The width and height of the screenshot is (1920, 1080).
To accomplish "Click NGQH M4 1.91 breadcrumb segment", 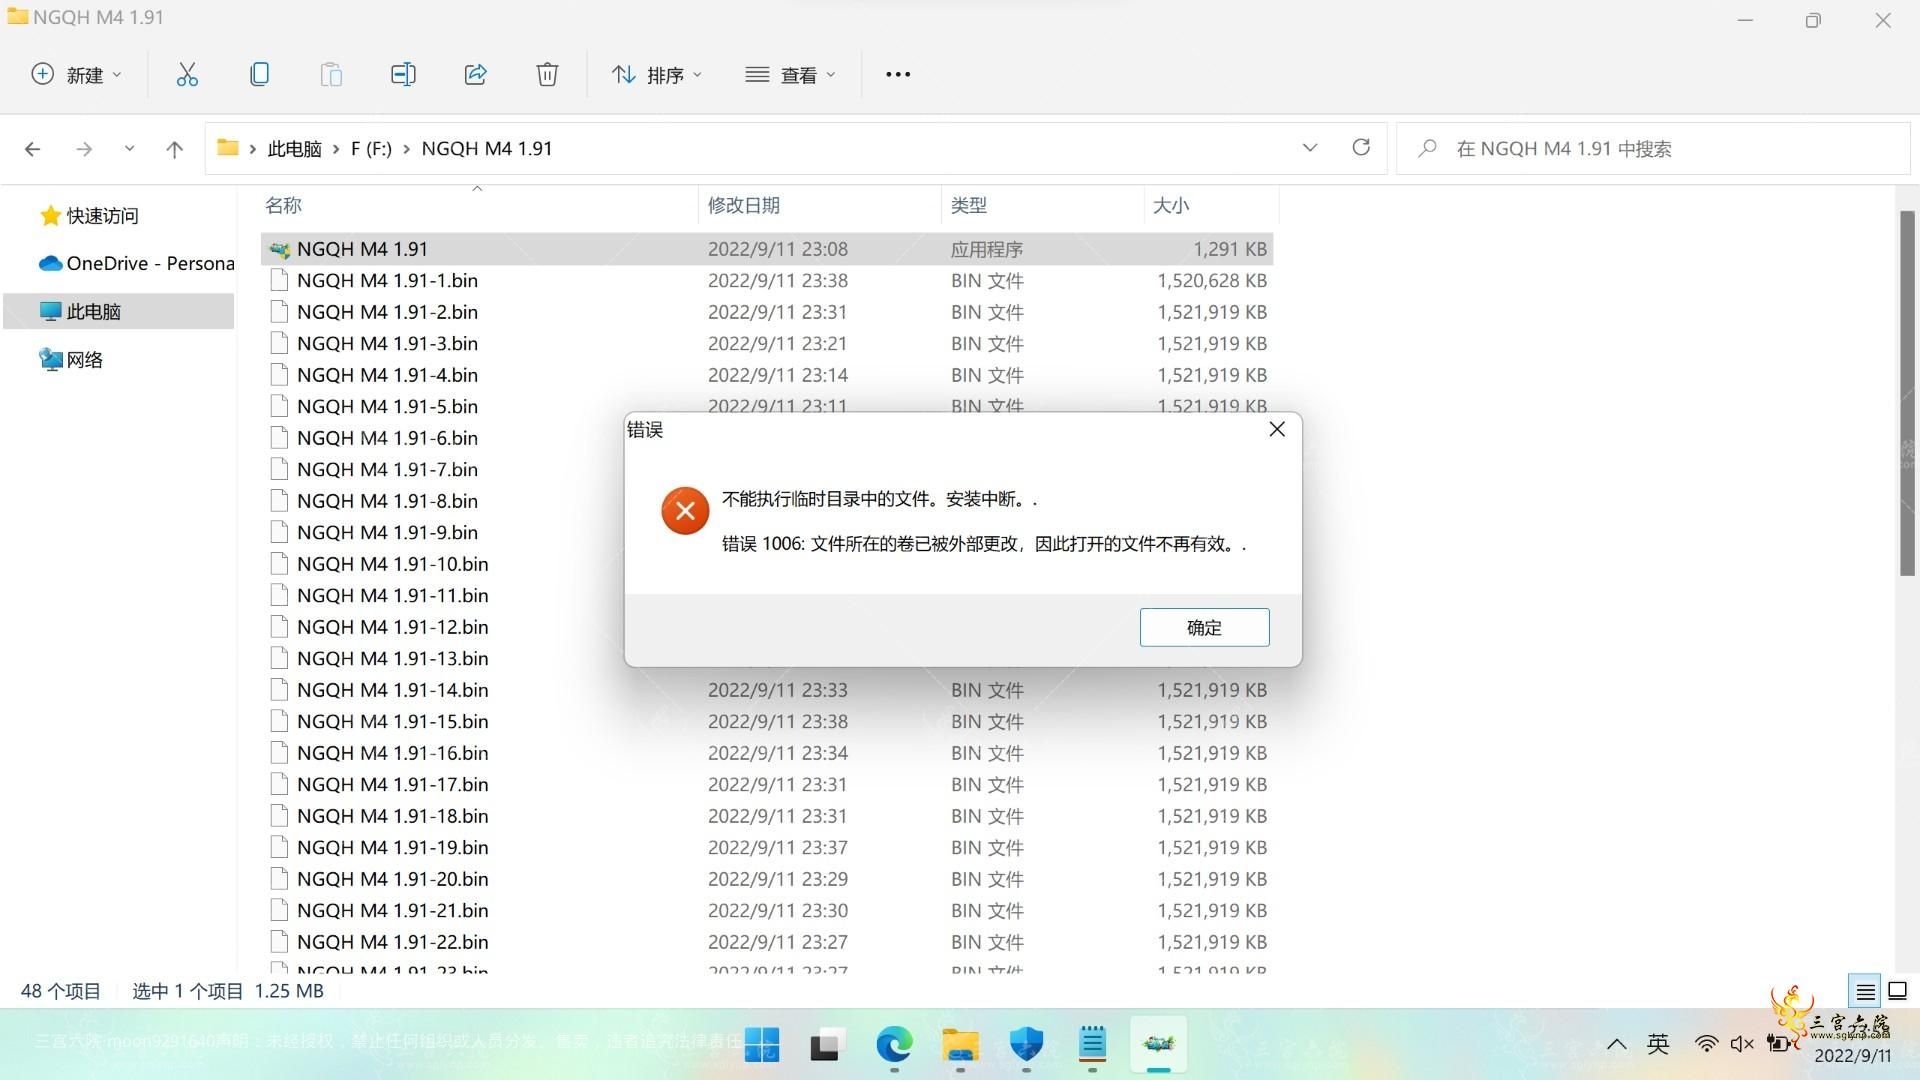I will (x=487, y=149).
